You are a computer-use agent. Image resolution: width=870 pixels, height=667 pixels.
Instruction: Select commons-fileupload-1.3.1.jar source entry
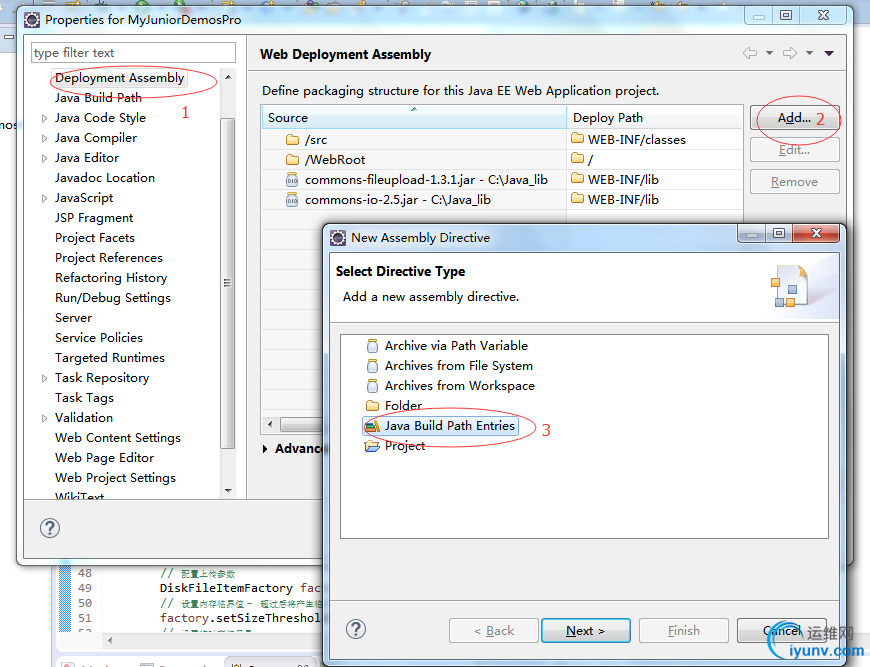(x=426, y=180)
